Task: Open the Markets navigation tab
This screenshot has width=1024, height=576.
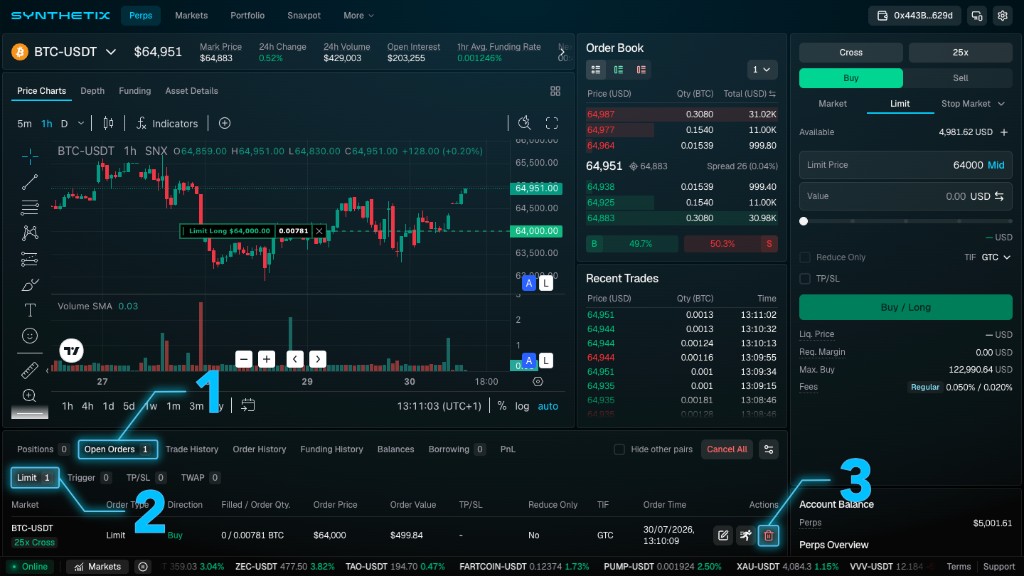Action: [191, 16]
